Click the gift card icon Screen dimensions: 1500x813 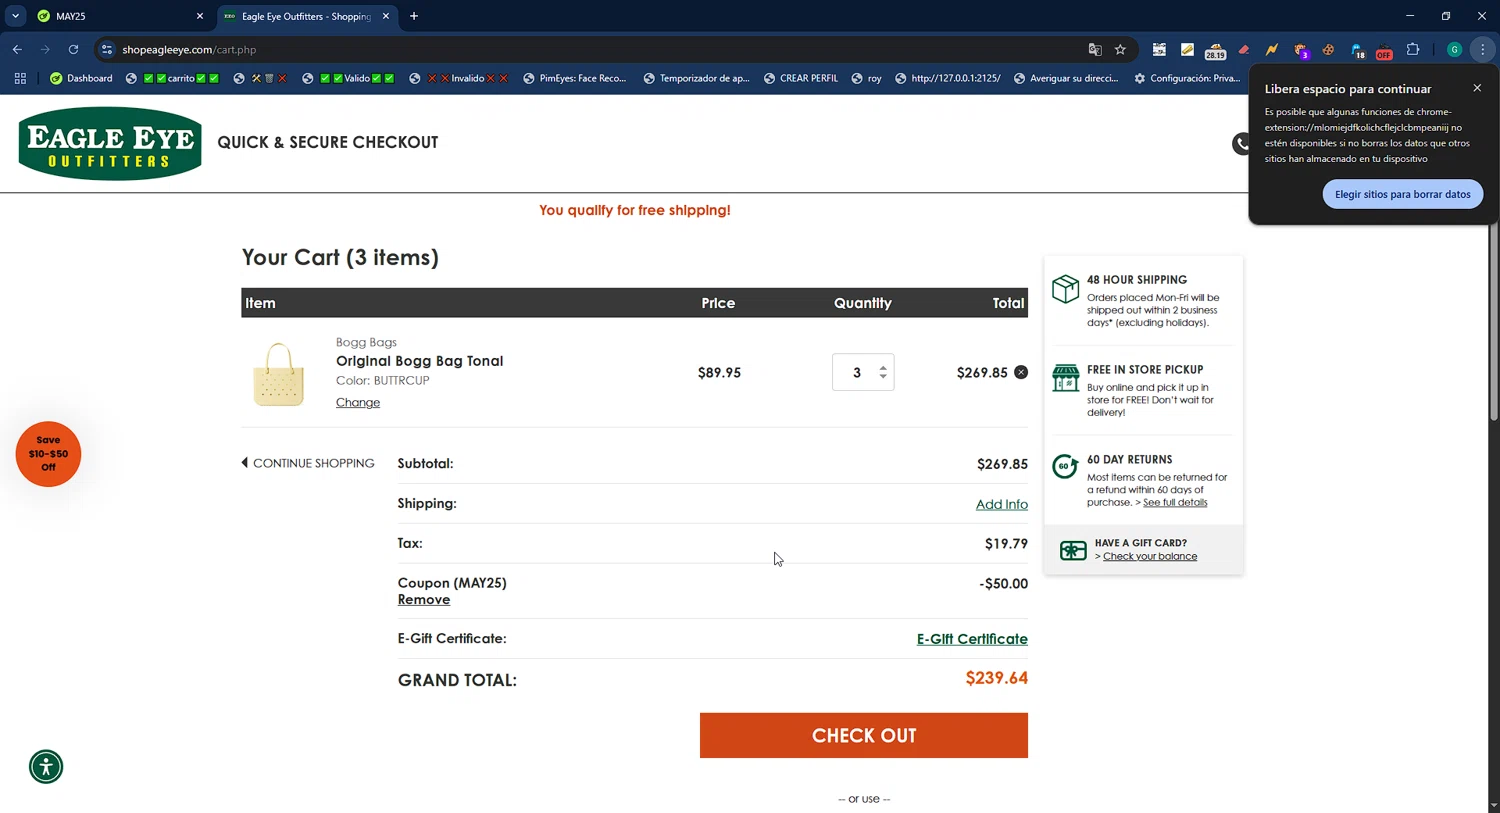point(1073,550)
